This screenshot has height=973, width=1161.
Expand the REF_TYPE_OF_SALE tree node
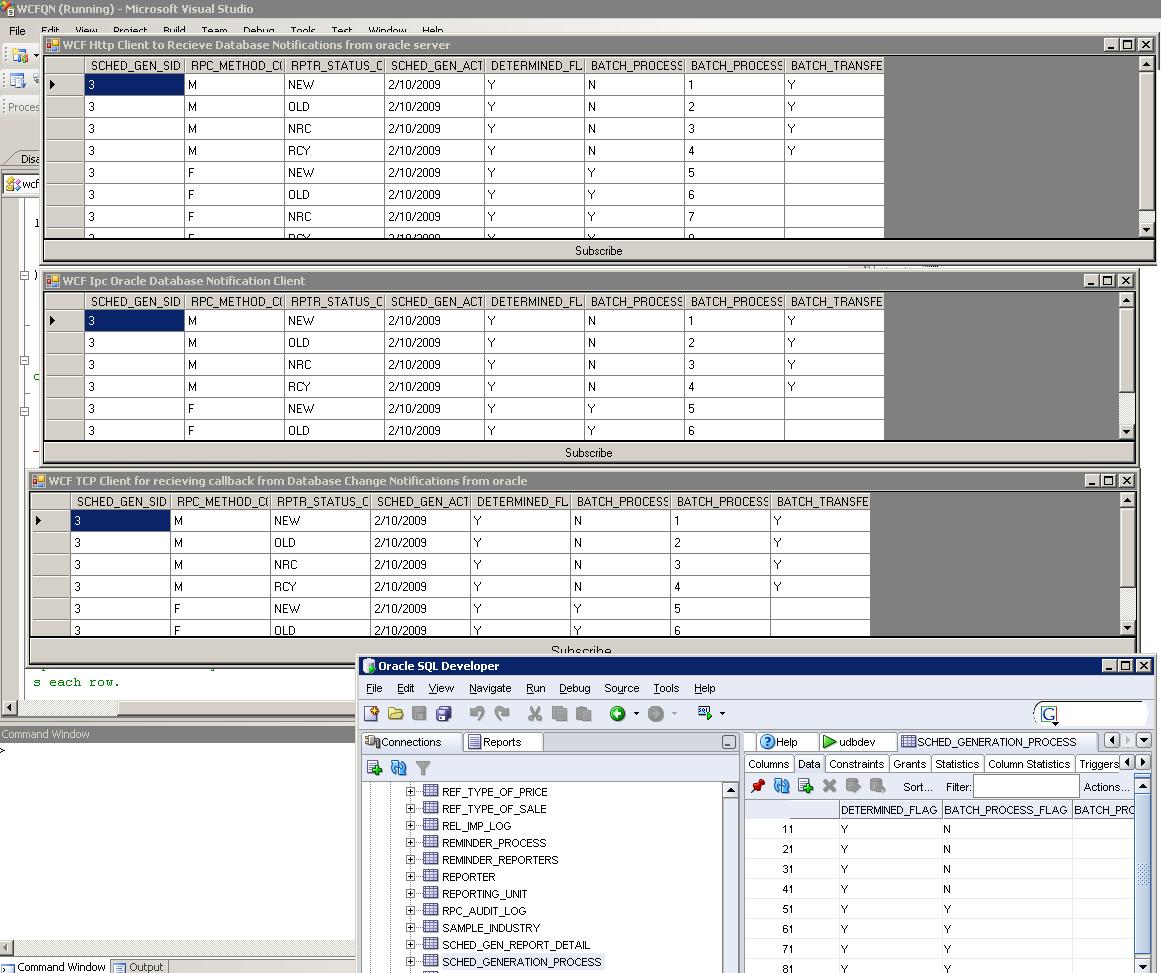410,809
